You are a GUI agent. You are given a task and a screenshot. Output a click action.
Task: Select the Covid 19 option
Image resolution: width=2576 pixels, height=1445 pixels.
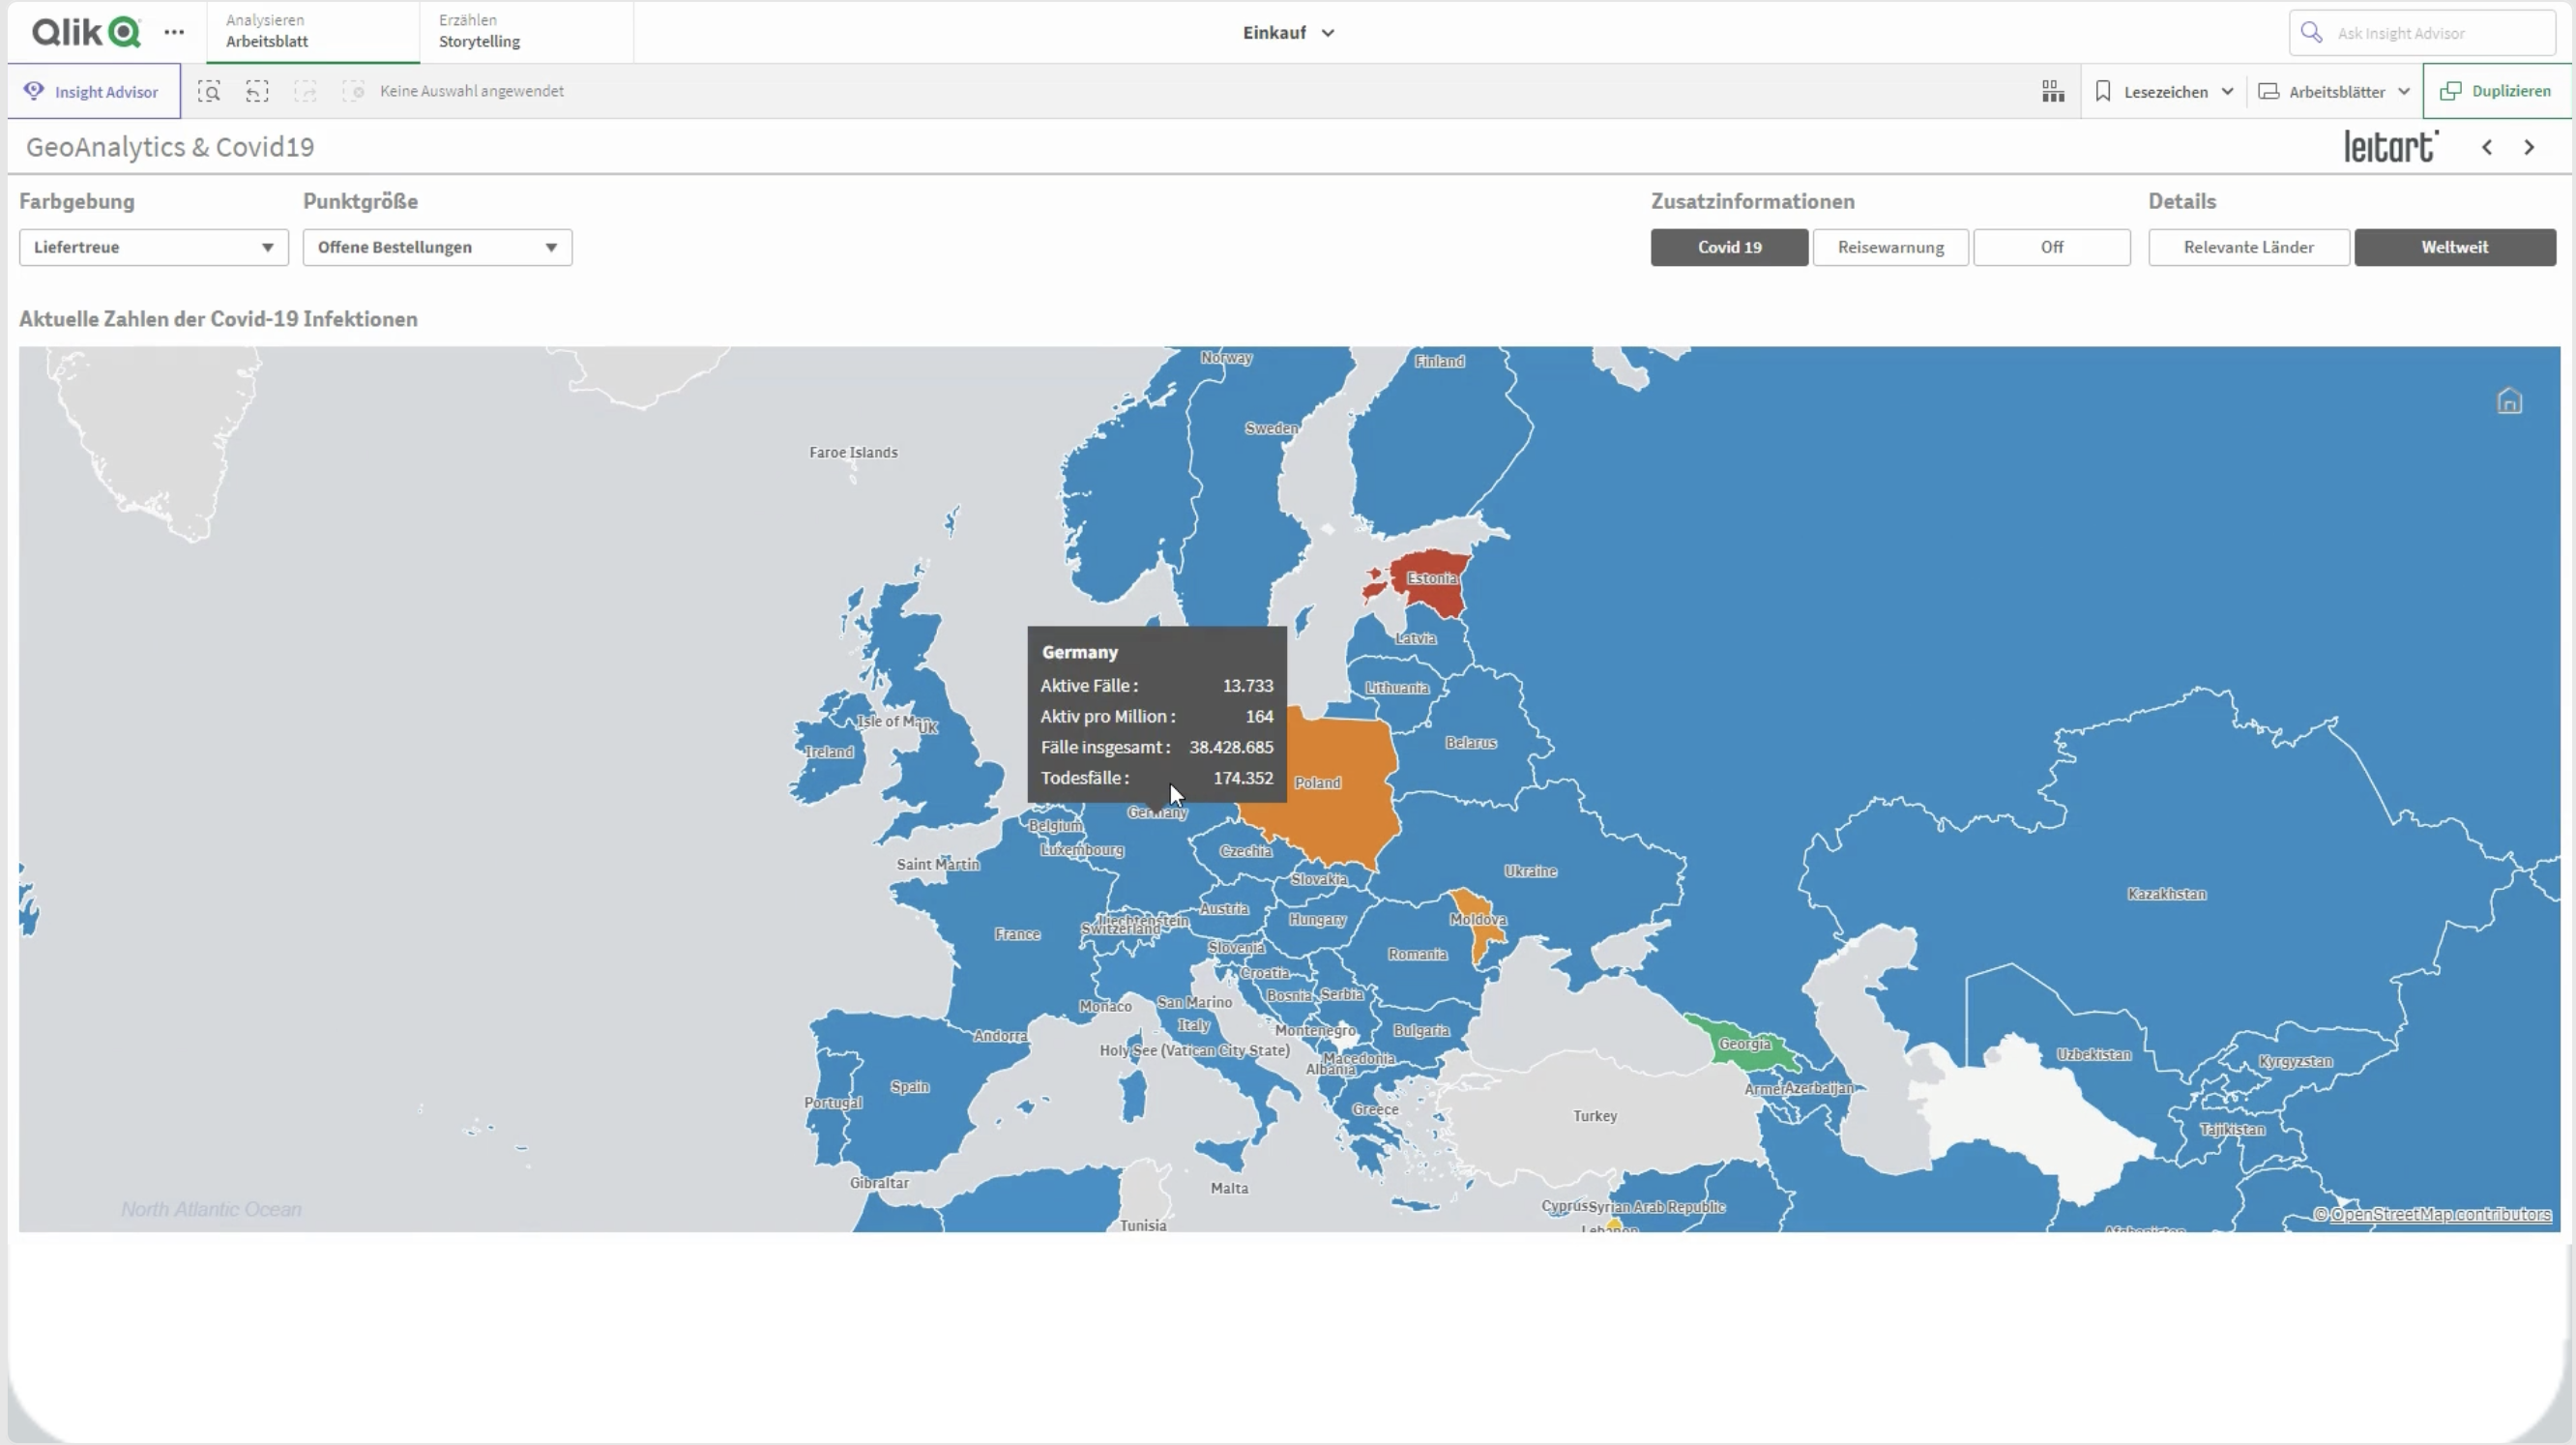(1729, 247)
